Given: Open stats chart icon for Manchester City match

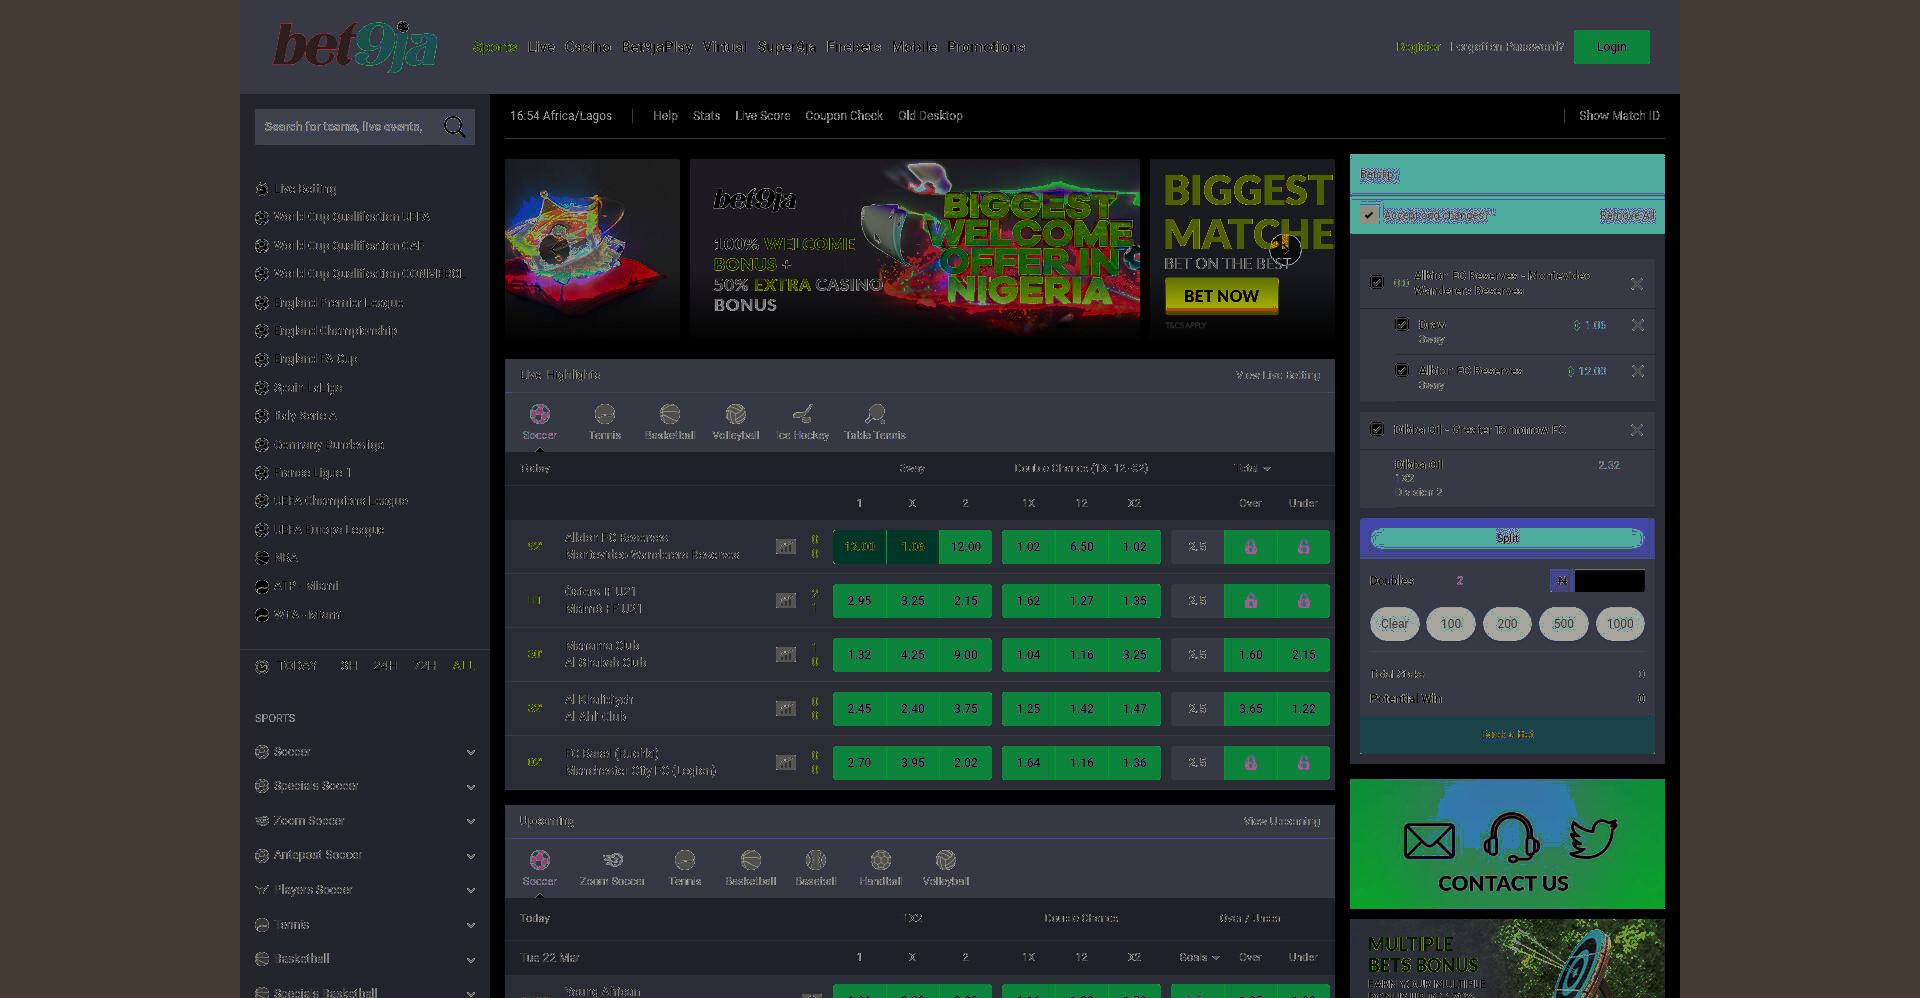Looking at the screenshot, I should (x=786, y=762).
